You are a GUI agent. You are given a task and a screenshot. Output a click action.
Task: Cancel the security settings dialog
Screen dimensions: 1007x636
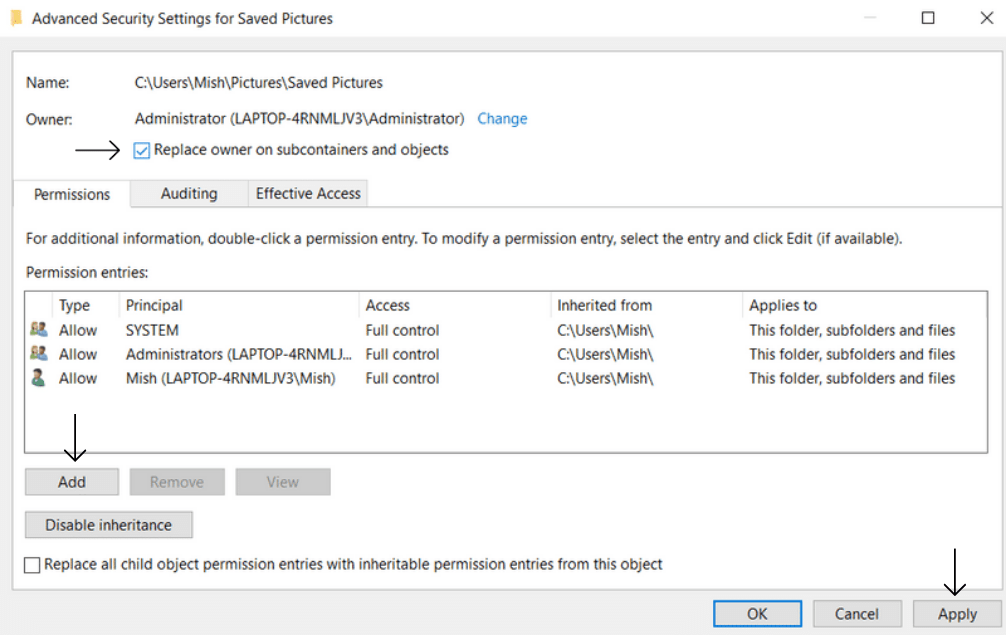[x=857, y=614]
